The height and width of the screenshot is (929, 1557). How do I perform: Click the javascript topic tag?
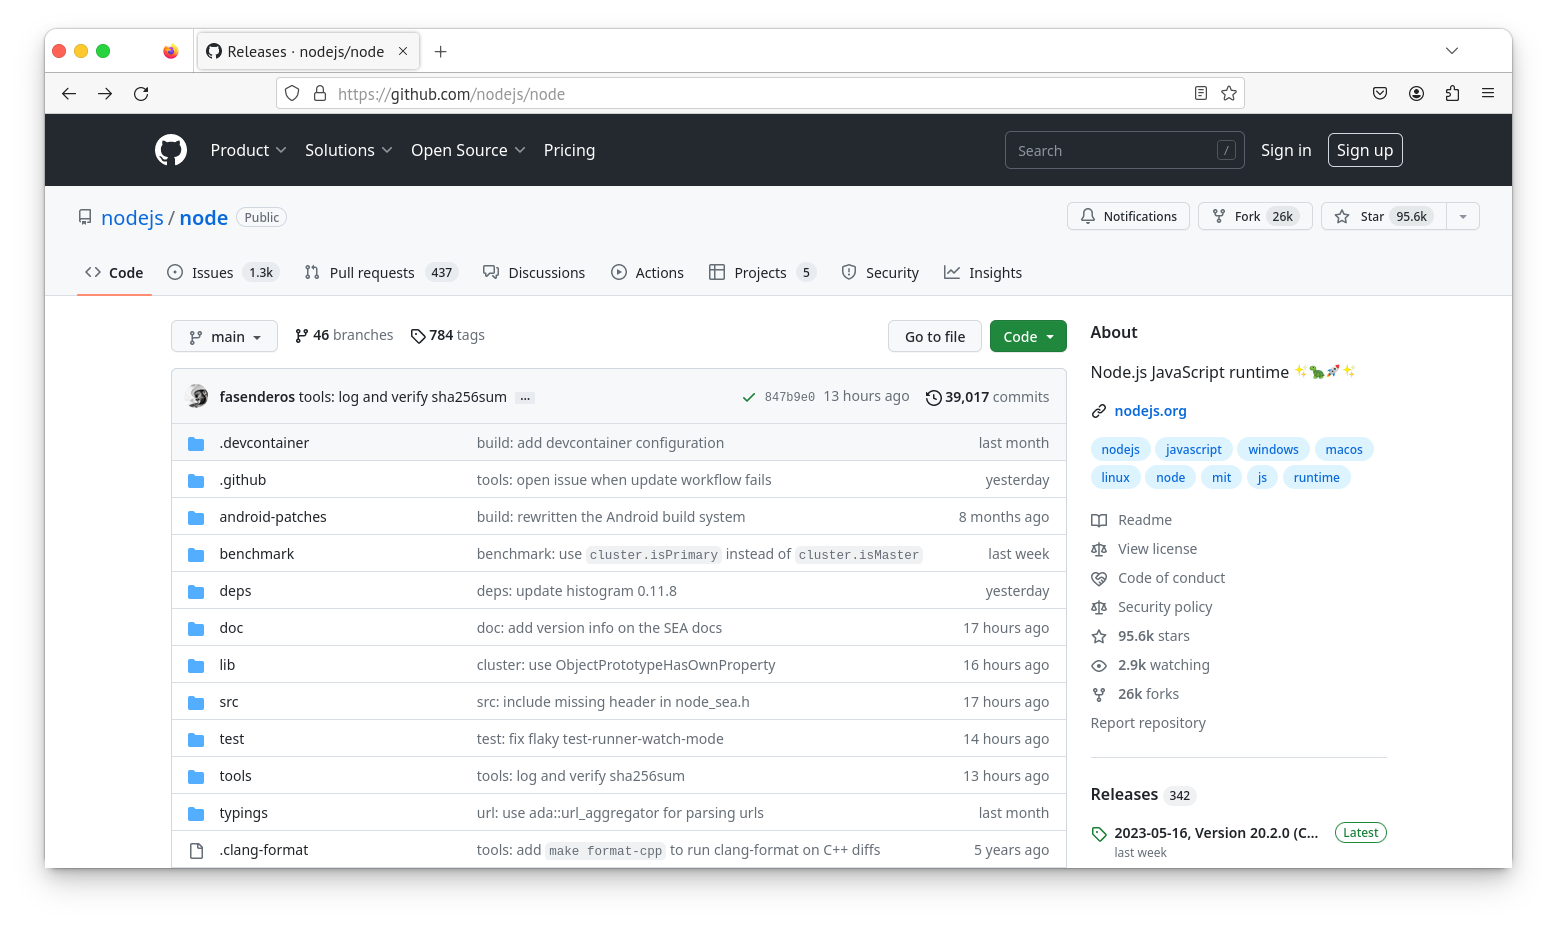[1193, 450]
